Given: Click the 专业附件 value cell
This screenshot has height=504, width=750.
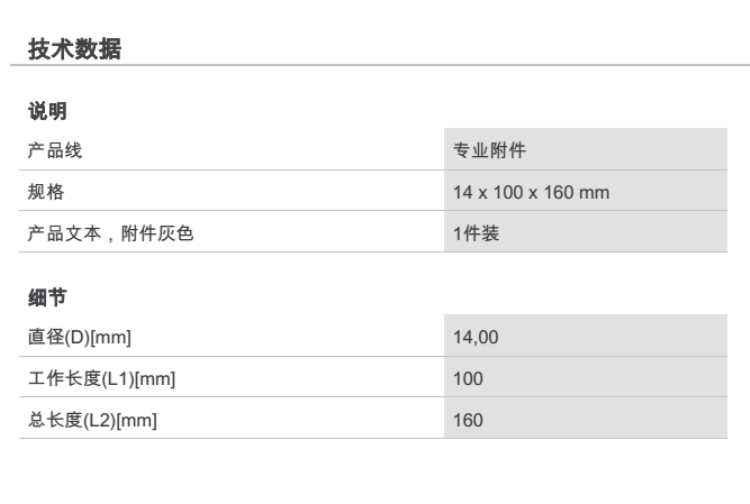Looking at the screenshot, I should coord(489,151).
